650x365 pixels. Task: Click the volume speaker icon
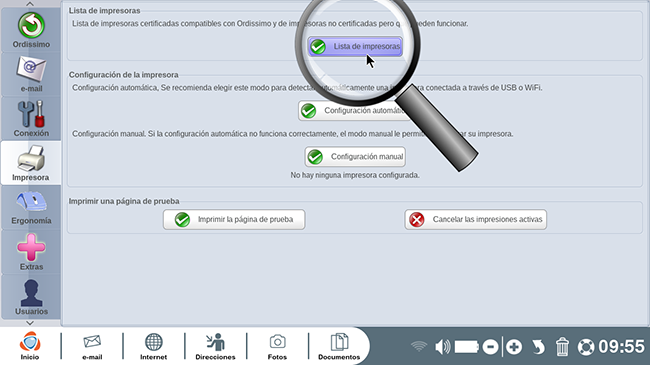point(443,347)
